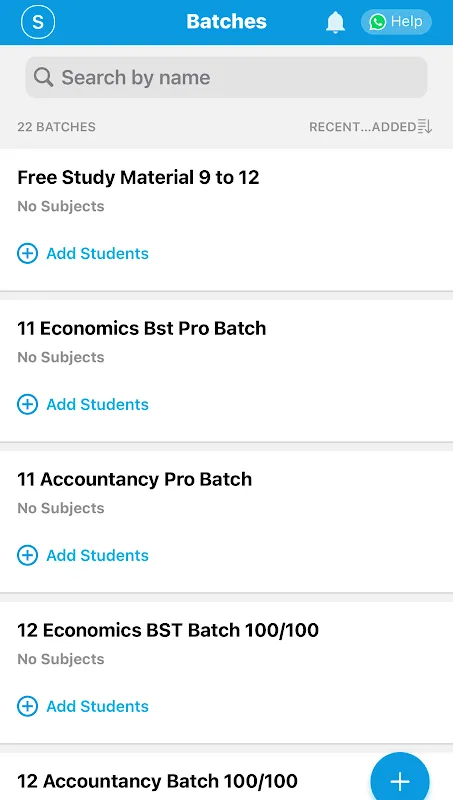Add Students to 11 Economics Bst Pro Batch
The width and height of the screenshot is (453, 800).
tap(83, 404)
